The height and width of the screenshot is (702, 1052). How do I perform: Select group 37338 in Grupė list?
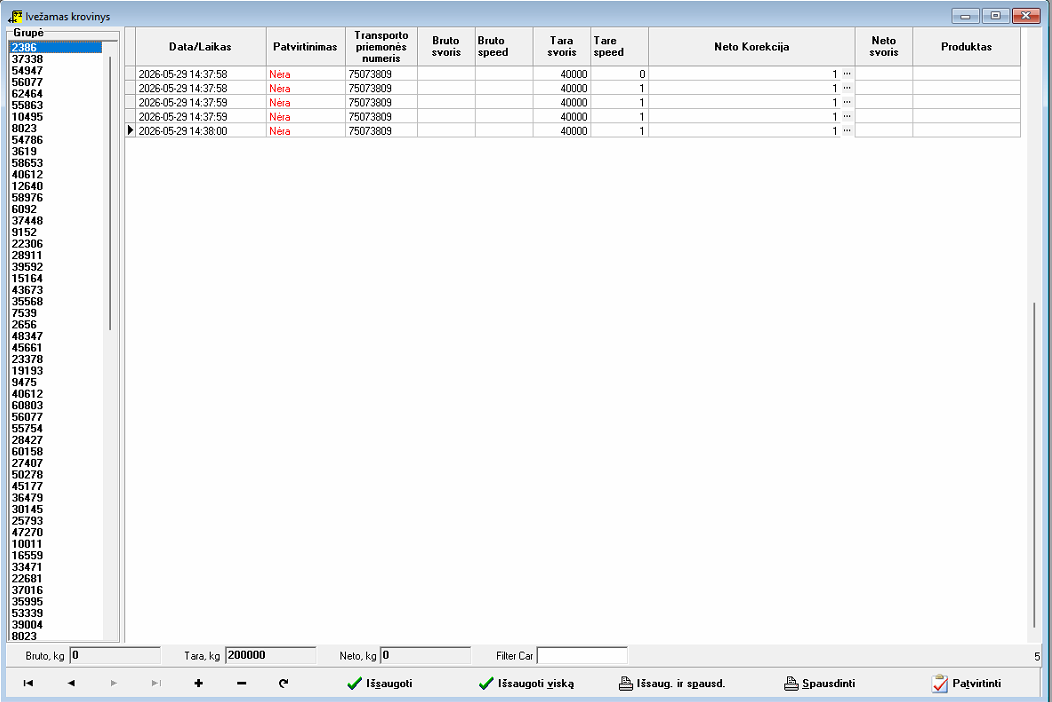click(x=56, y=59)
